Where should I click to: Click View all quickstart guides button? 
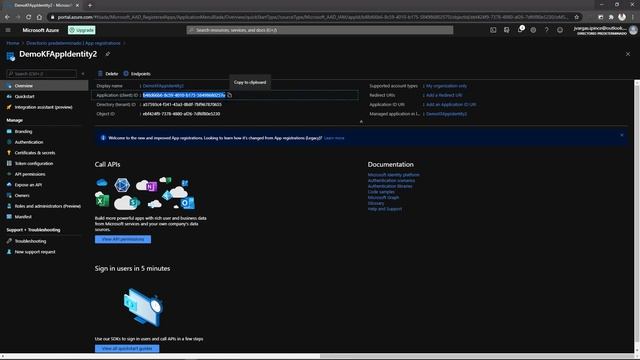[x=127, y=348]
